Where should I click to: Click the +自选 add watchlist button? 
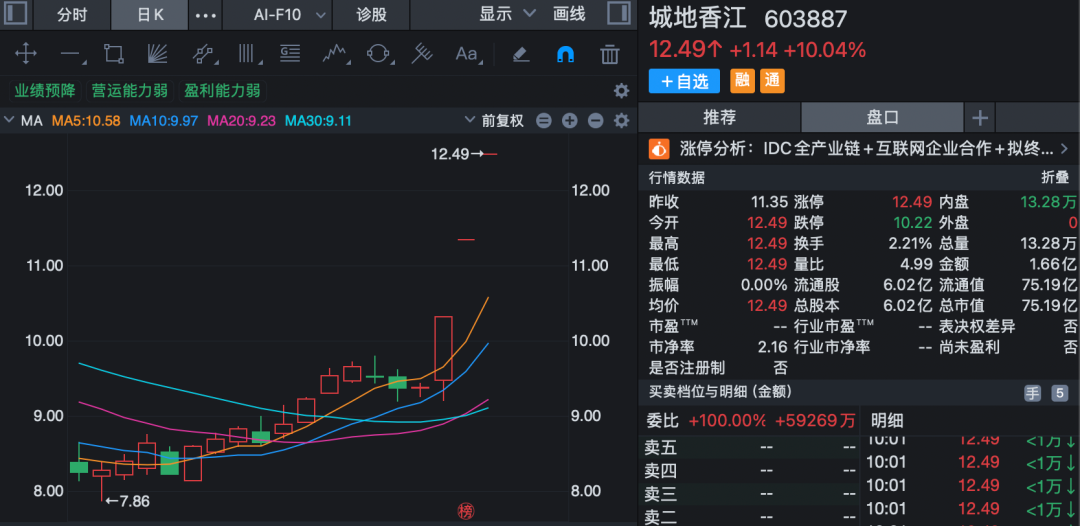[684, 81]
